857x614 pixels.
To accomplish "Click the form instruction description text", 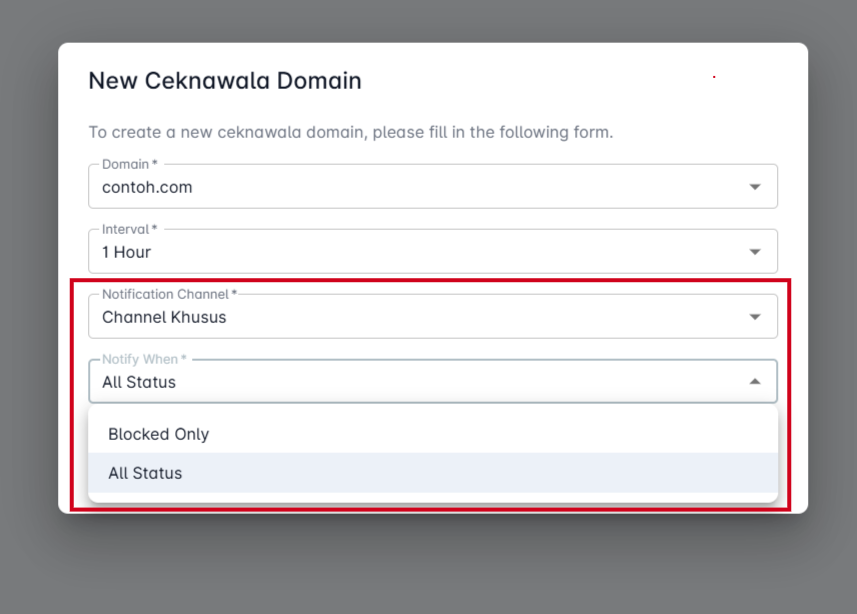I will pos(350,132).
